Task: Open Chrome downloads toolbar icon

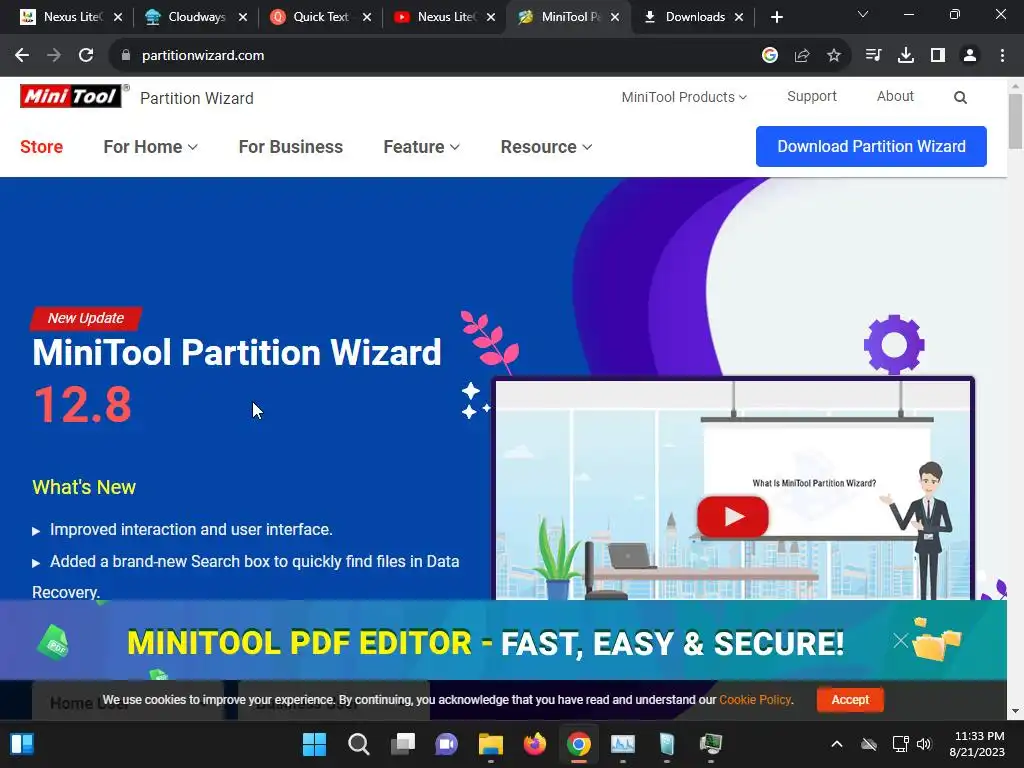Action: 906,56
